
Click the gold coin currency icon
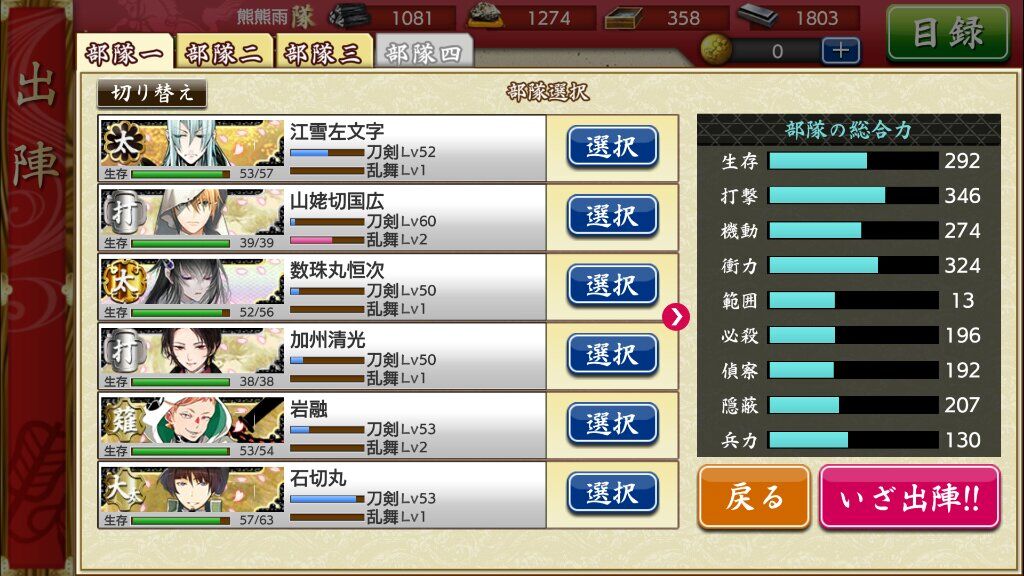click(x=715, y=50)
